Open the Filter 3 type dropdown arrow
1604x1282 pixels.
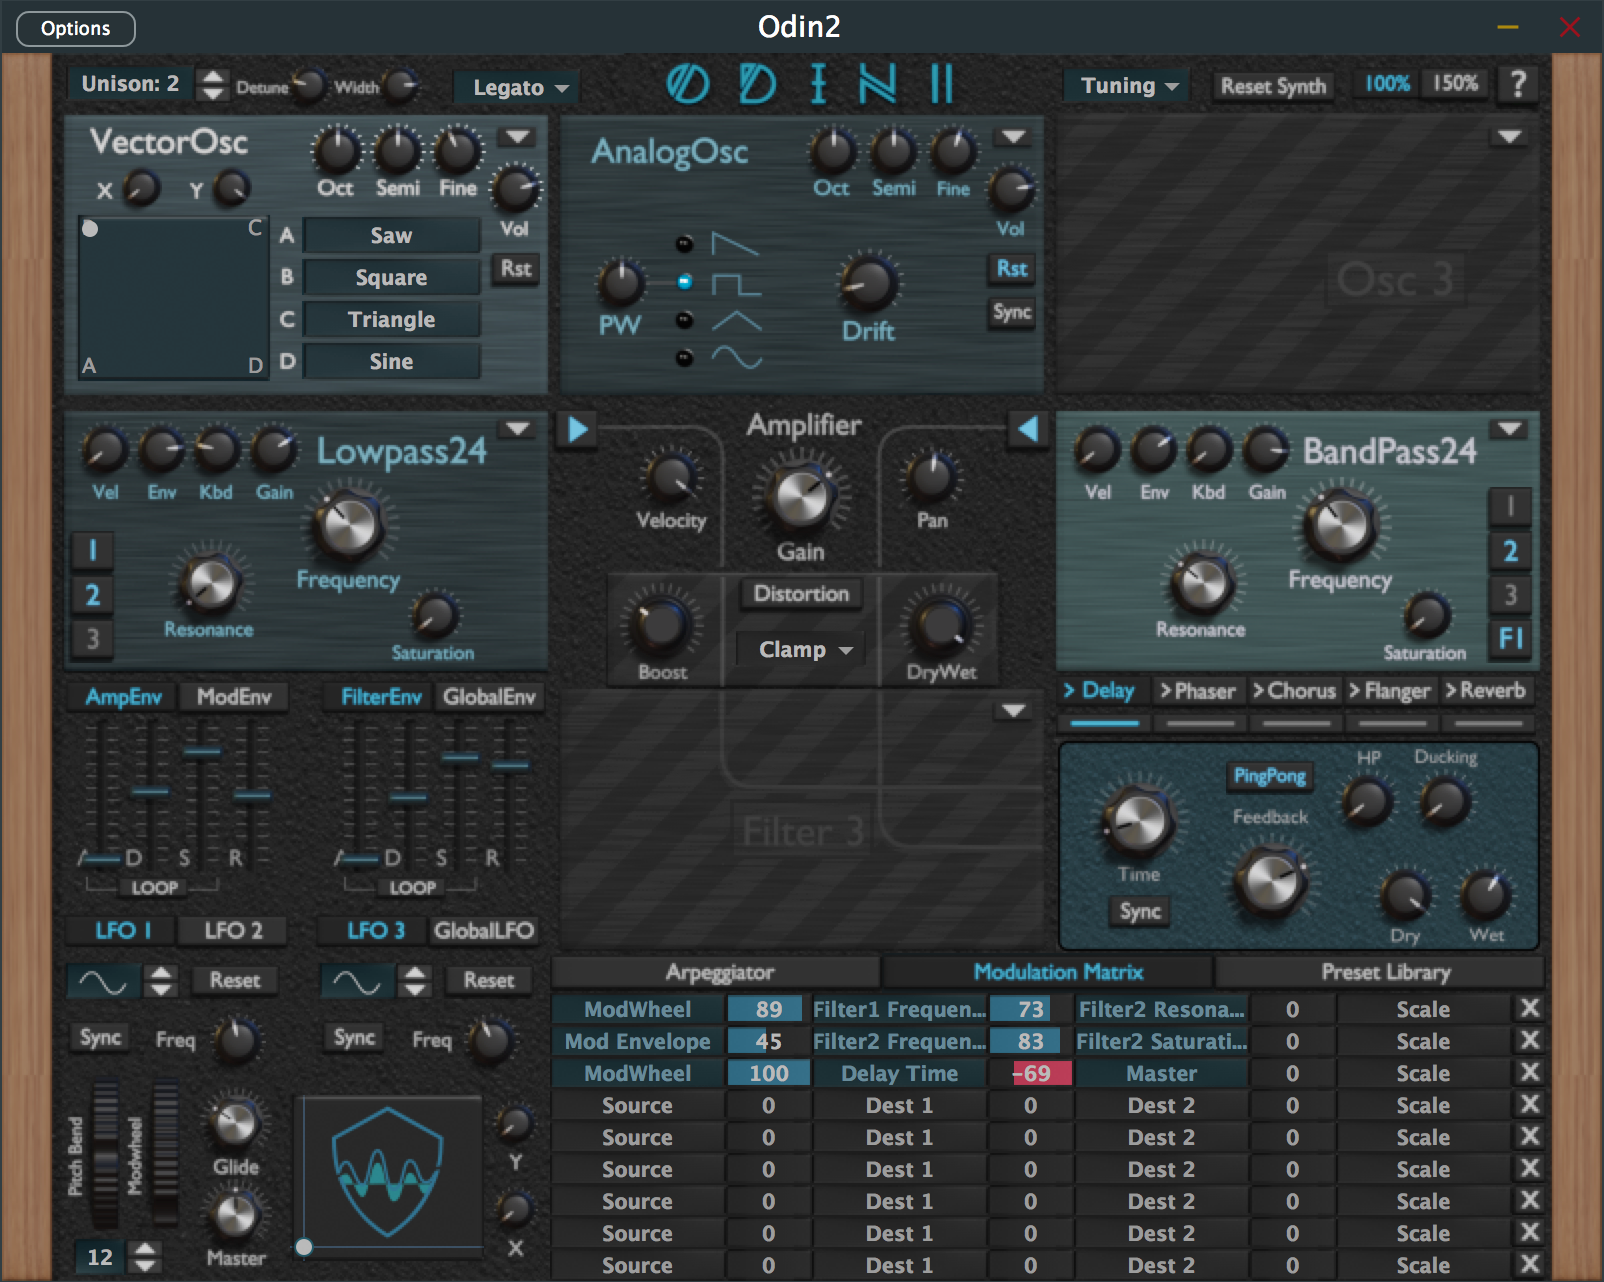point(1014,711)
